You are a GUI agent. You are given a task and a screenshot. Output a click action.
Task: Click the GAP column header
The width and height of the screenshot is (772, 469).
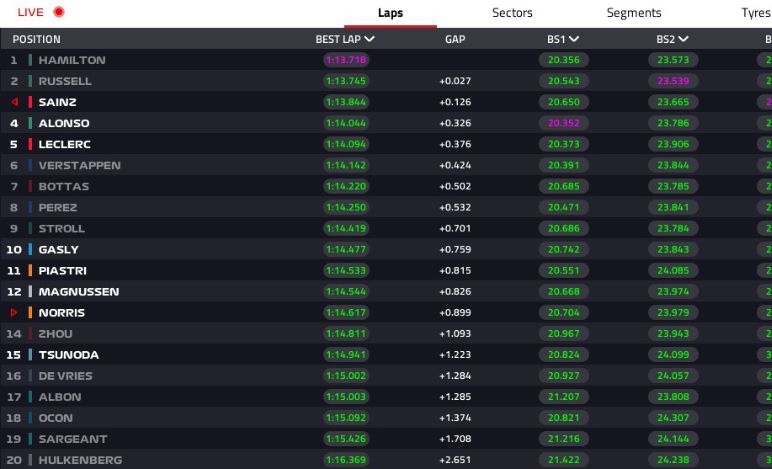[455, 39]
